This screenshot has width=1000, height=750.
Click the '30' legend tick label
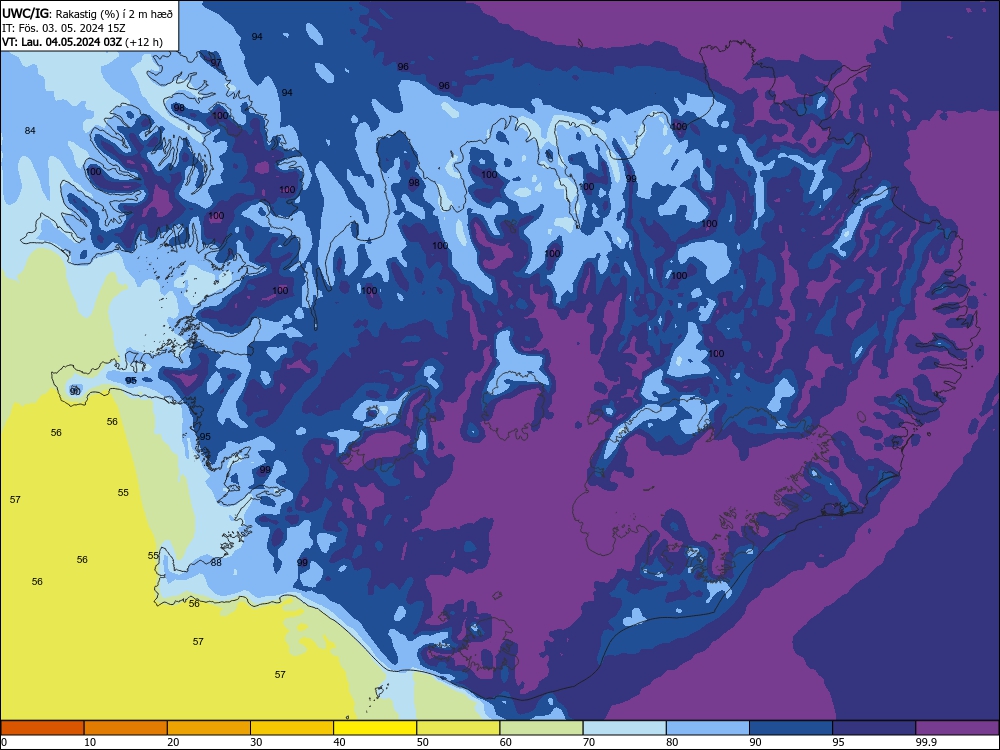256,742
